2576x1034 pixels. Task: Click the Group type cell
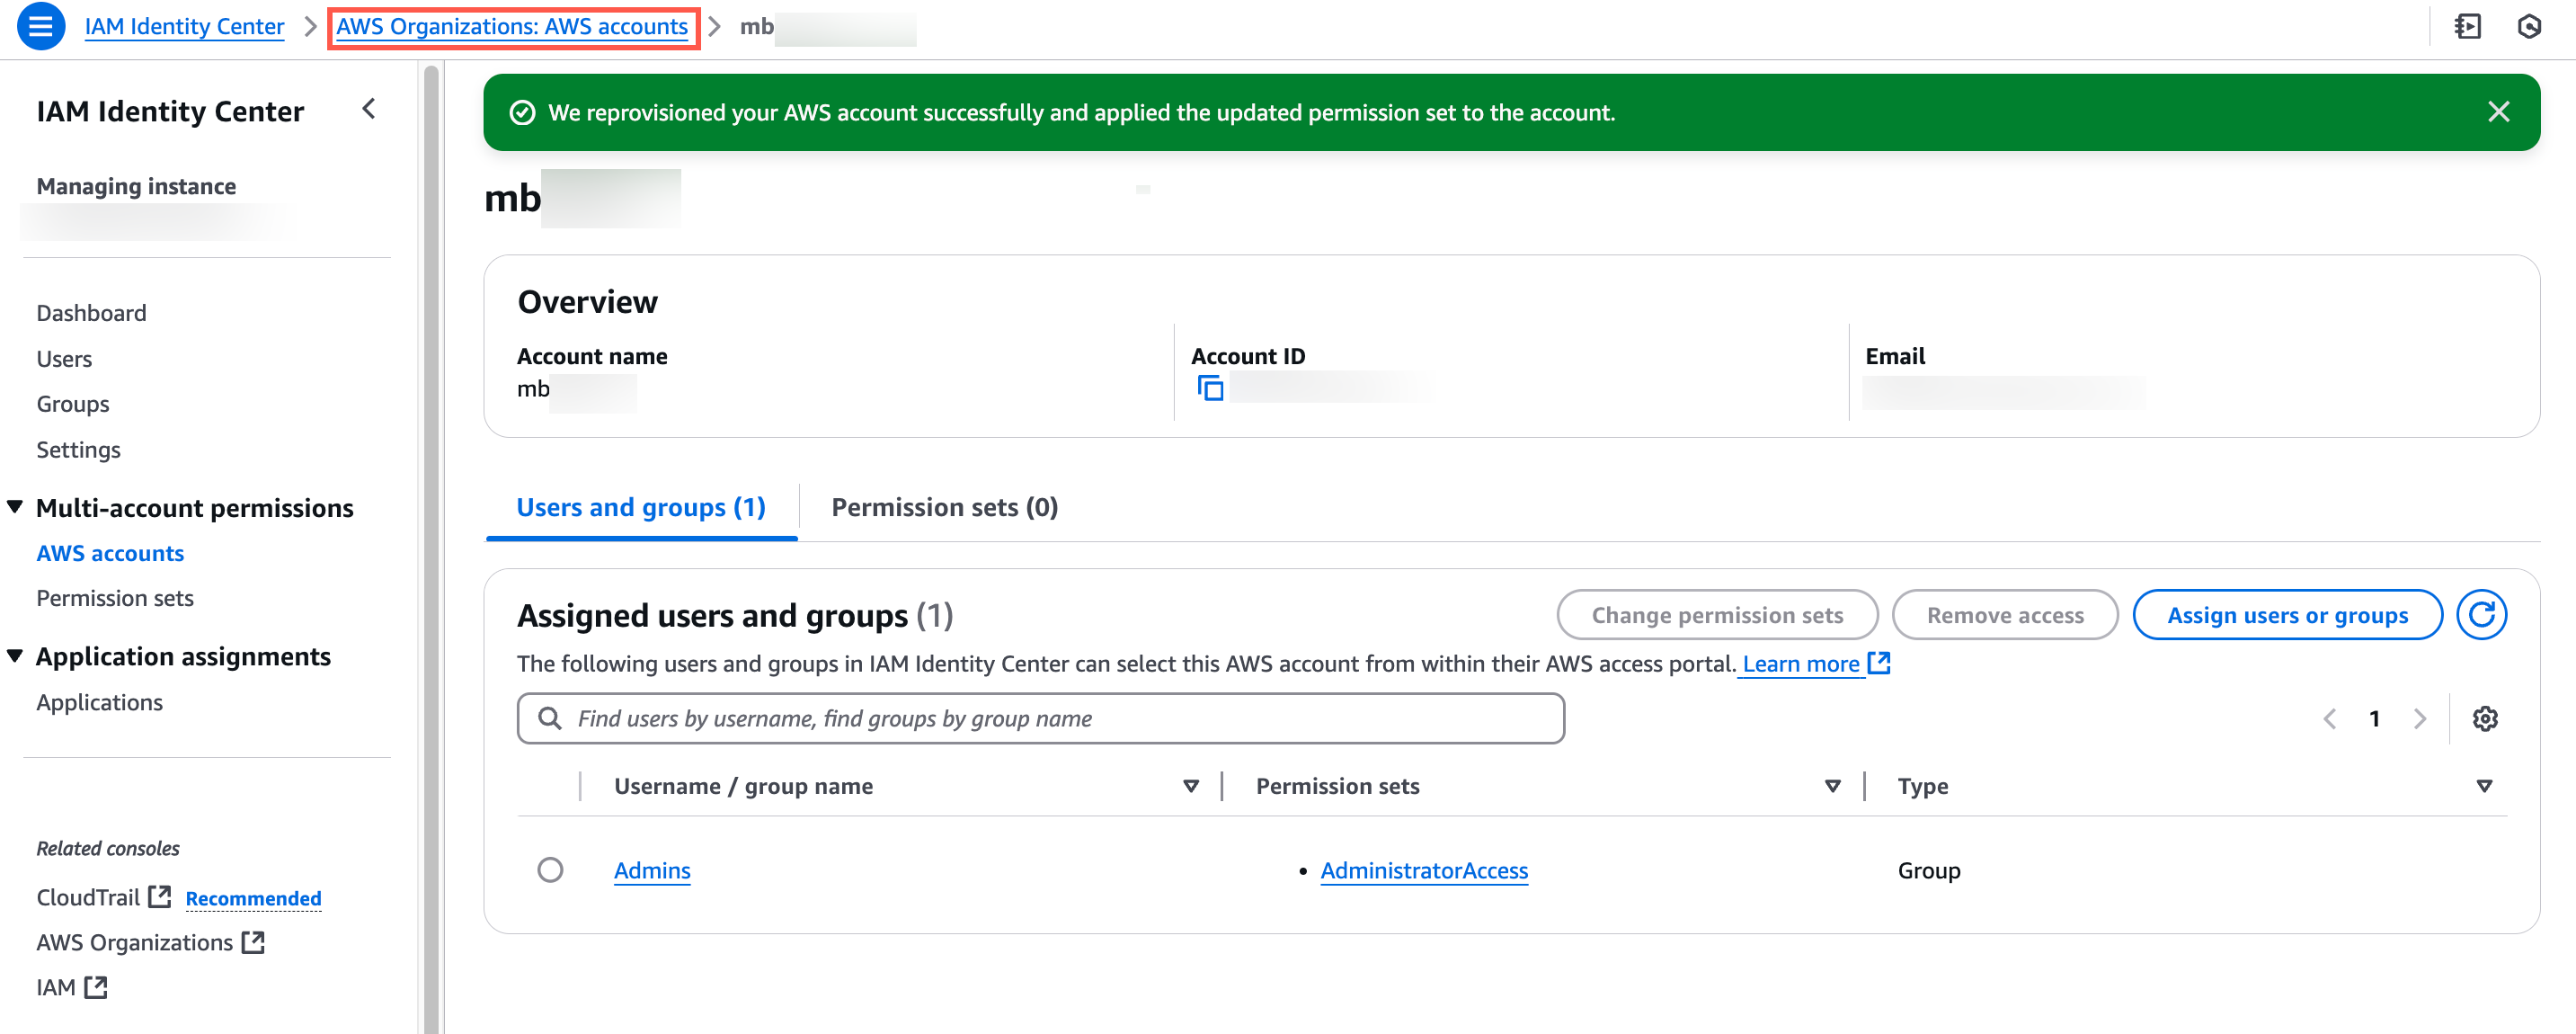click(x=1929, y=870)
